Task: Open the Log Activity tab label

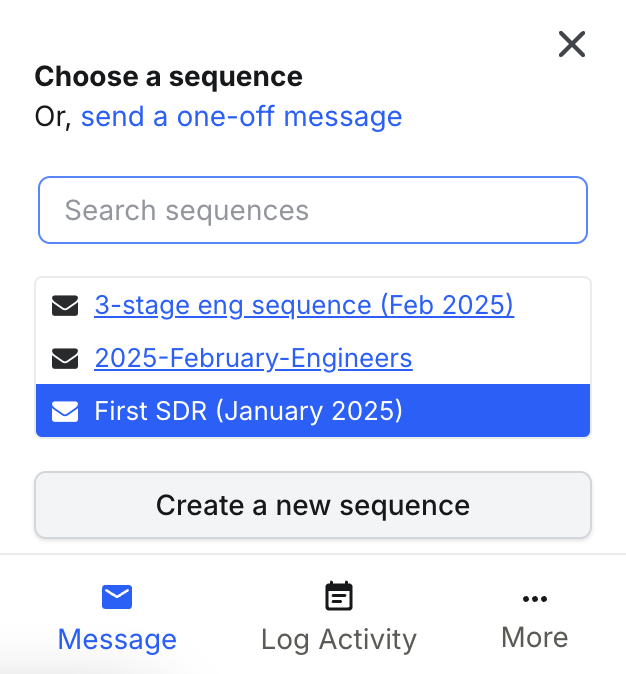Action: [x=339, y=640]
